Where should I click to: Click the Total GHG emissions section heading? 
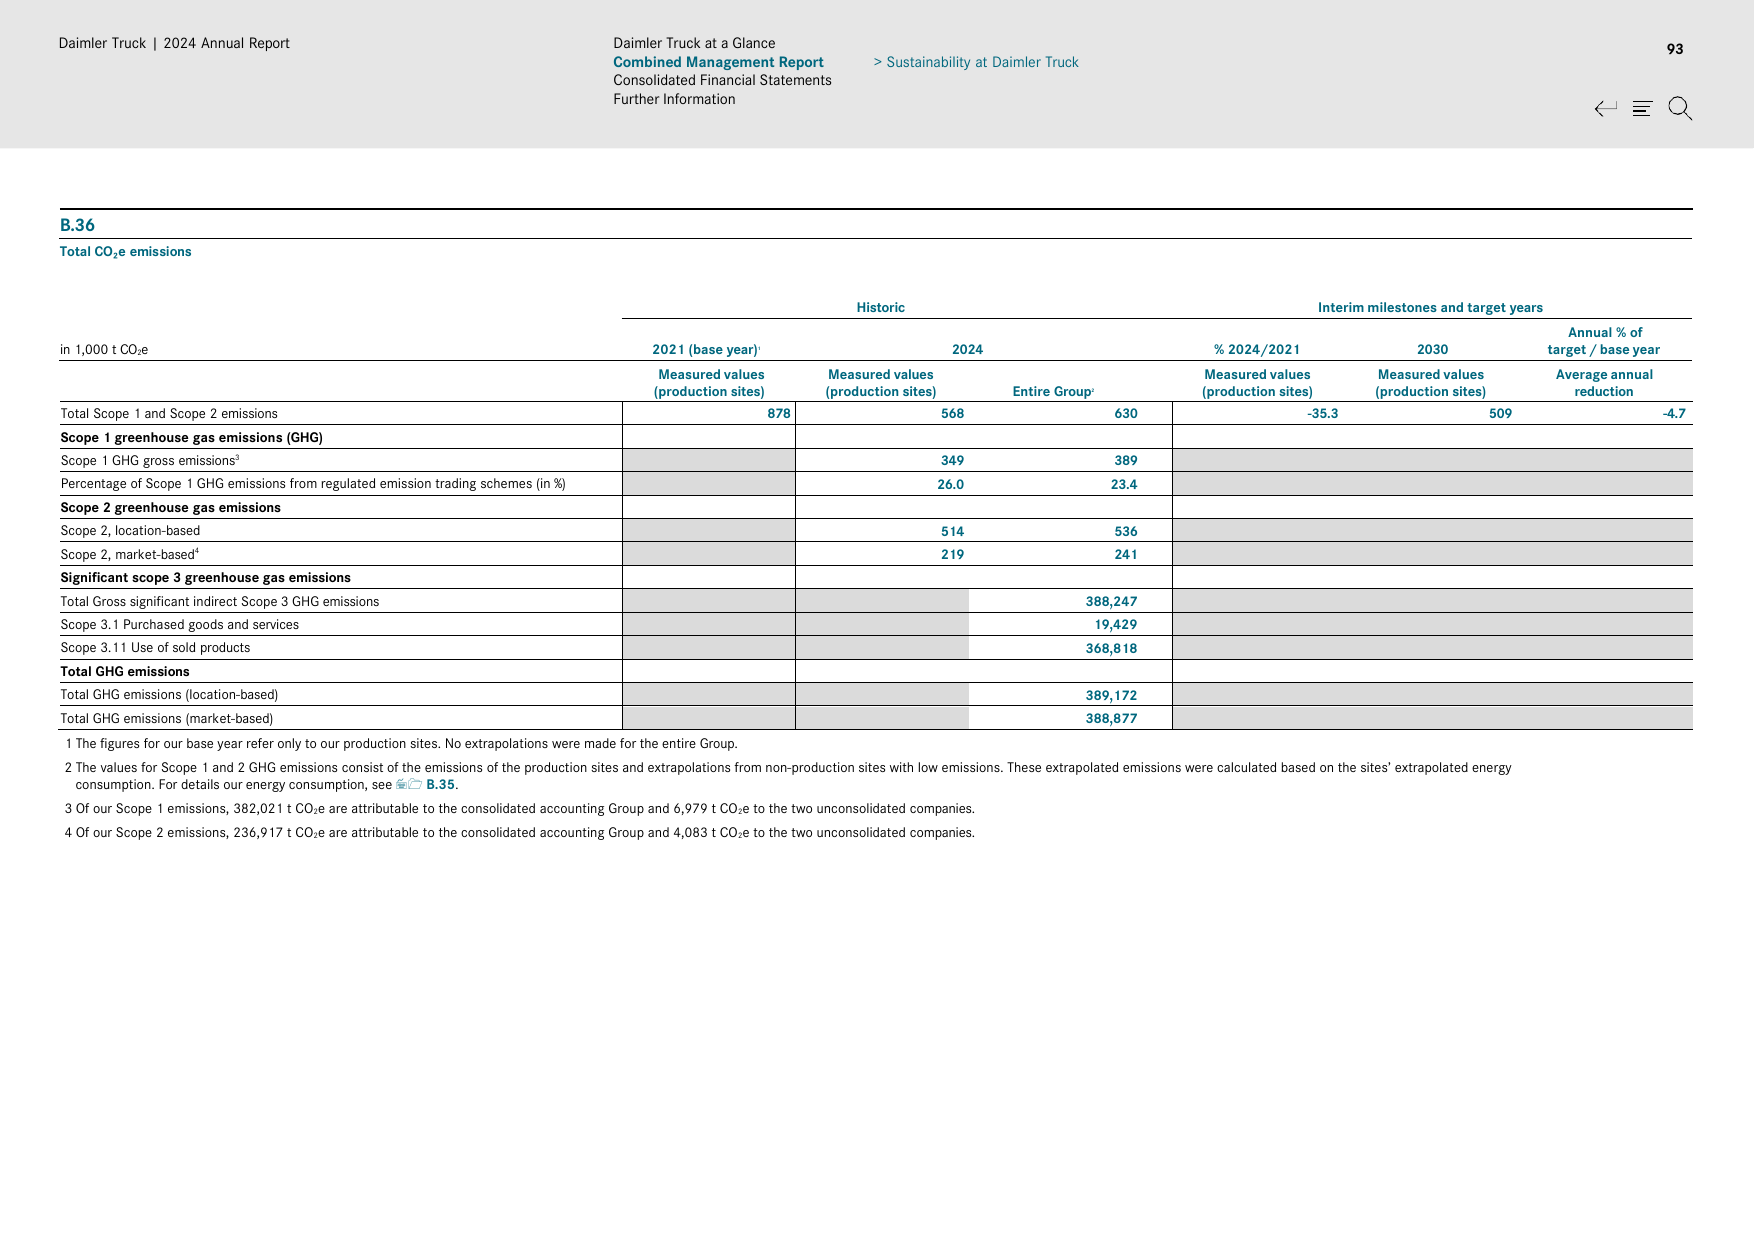(125, 672)
